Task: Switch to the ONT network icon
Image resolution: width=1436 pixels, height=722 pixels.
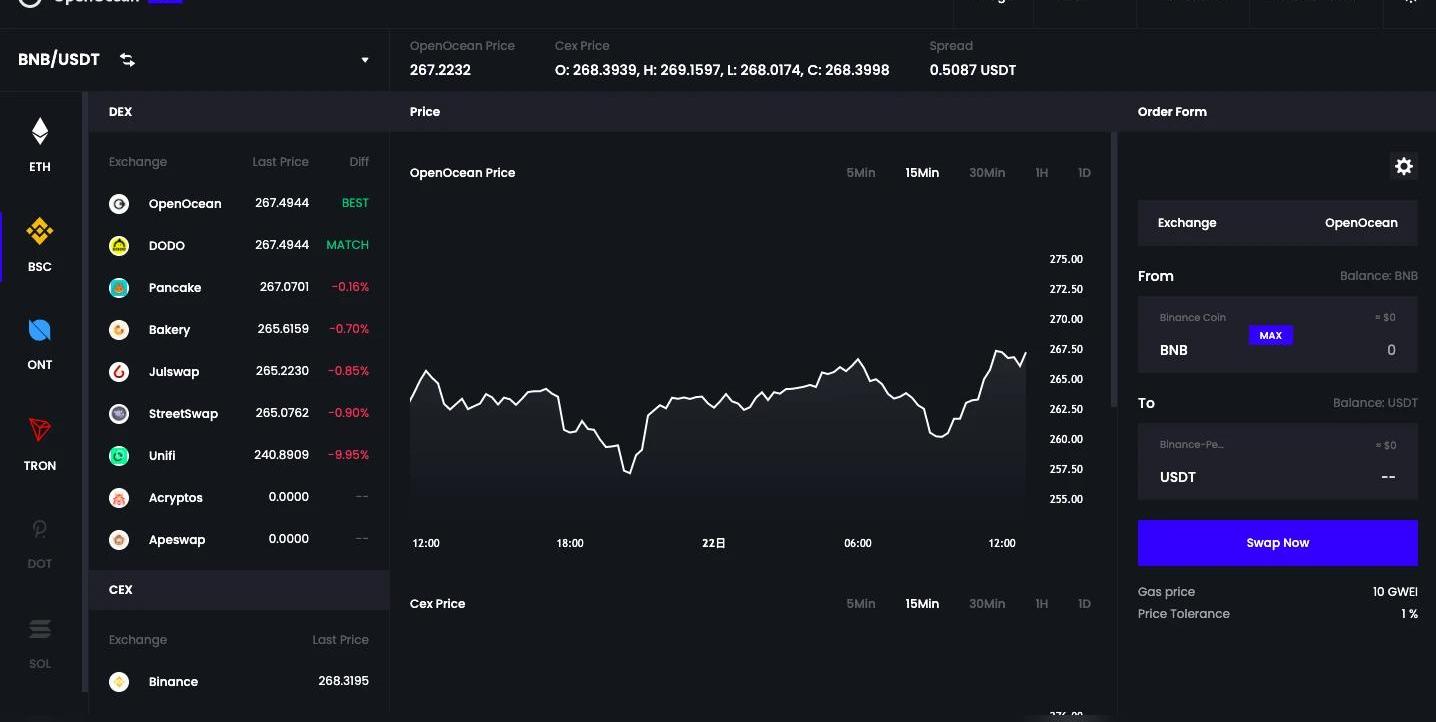Action: click(x=39, y=331)
